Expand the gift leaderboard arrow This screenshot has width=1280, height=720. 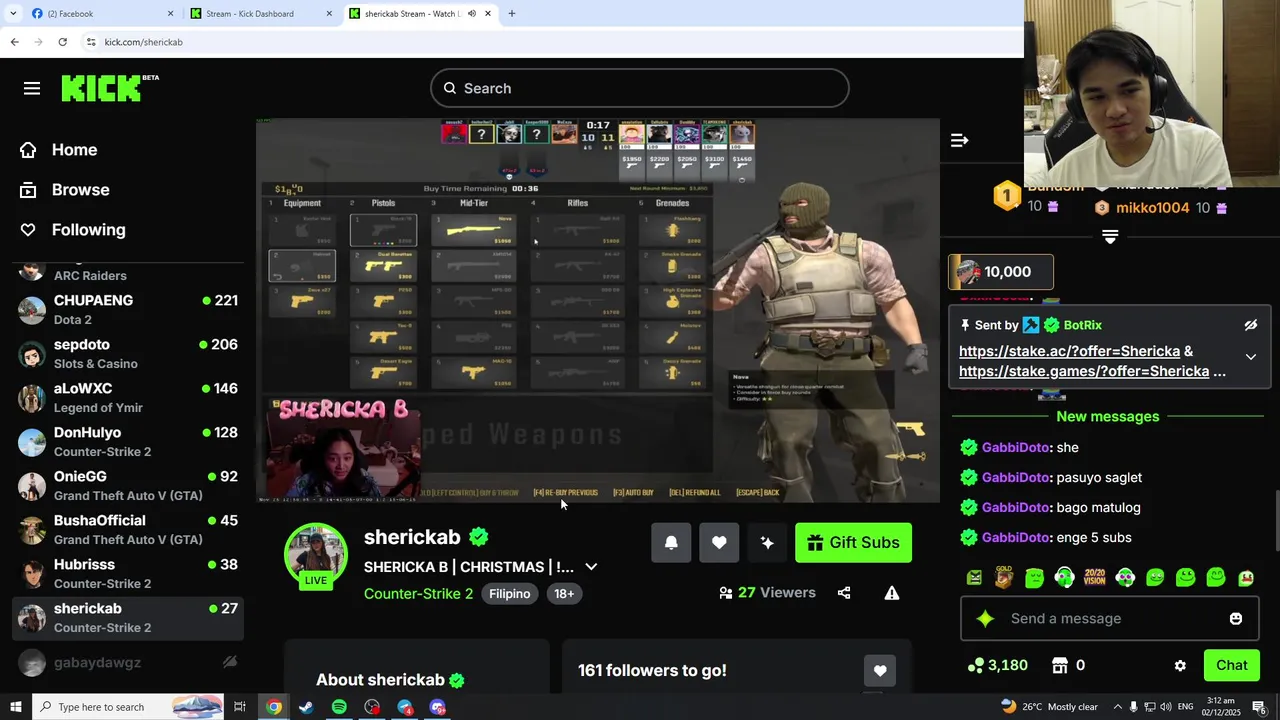(1110, 237)
